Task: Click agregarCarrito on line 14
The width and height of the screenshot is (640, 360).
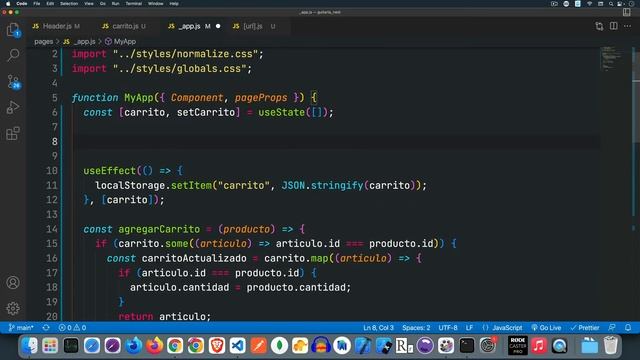Action: 159,229
